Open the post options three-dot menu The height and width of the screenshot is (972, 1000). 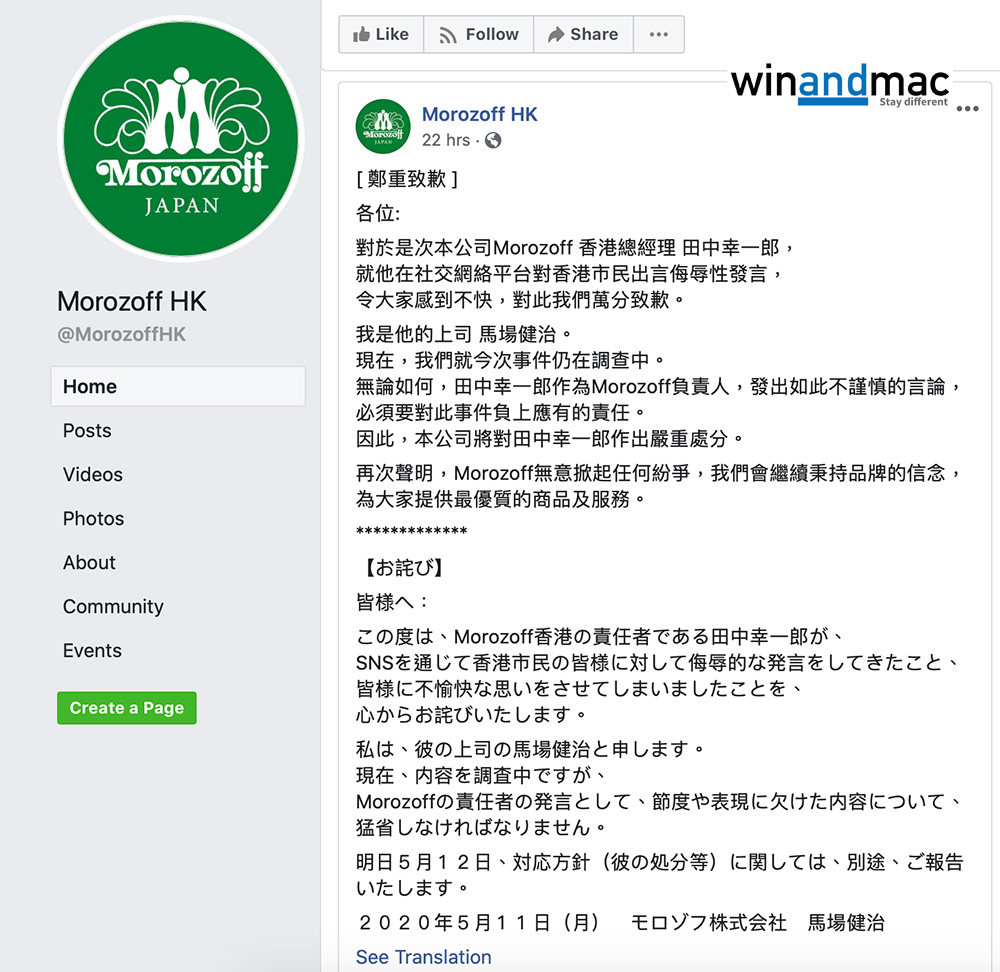tap(967, 108)
